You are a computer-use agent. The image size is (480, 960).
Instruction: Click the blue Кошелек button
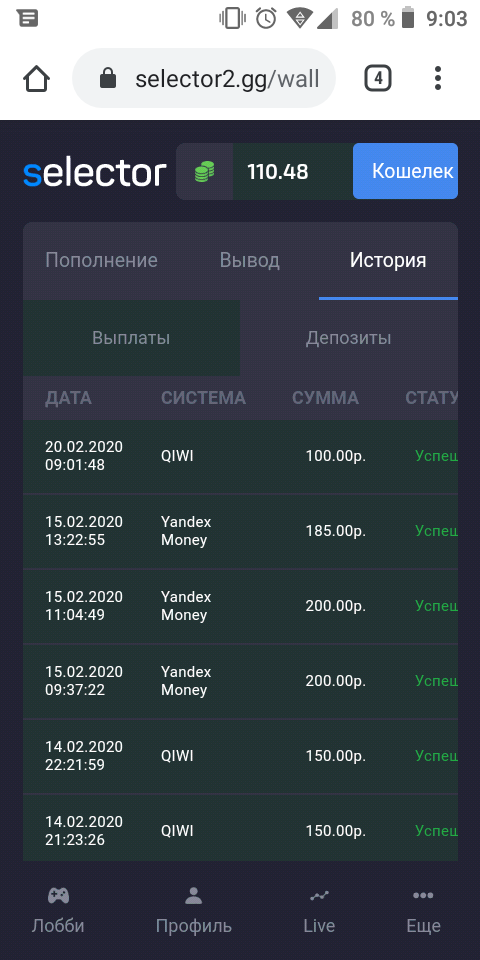[x=405, y=171]
